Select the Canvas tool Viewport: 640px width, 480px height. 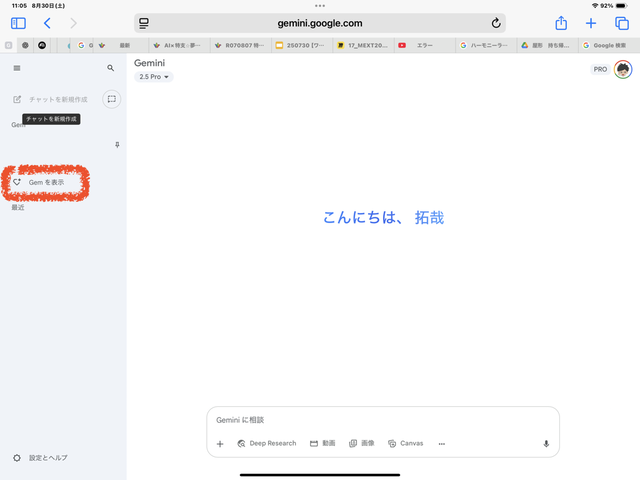pyautogui.click(x=405, y=443)
